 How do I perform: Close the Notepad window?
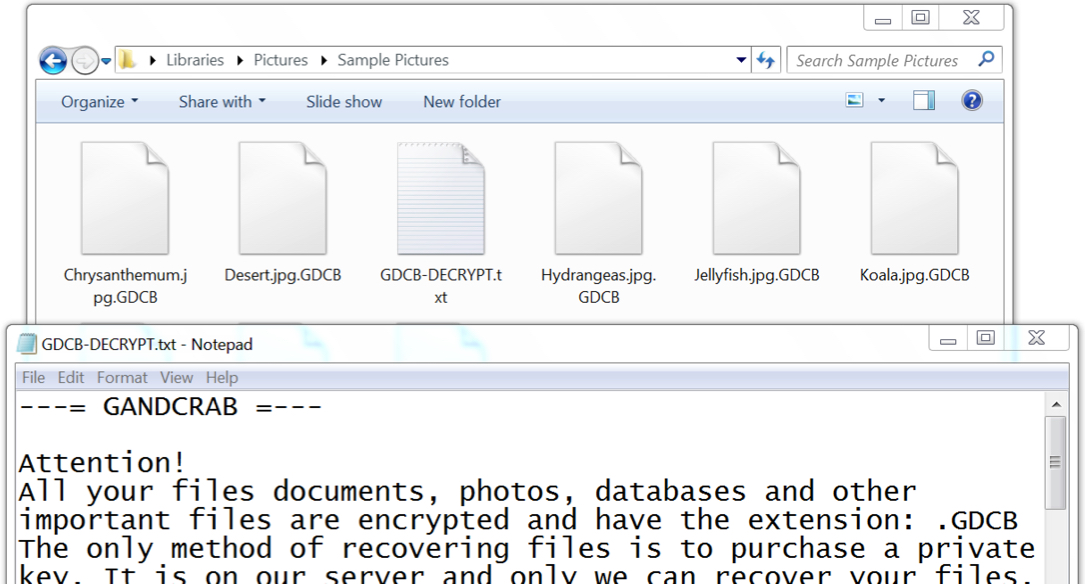tap(1037, 338)
